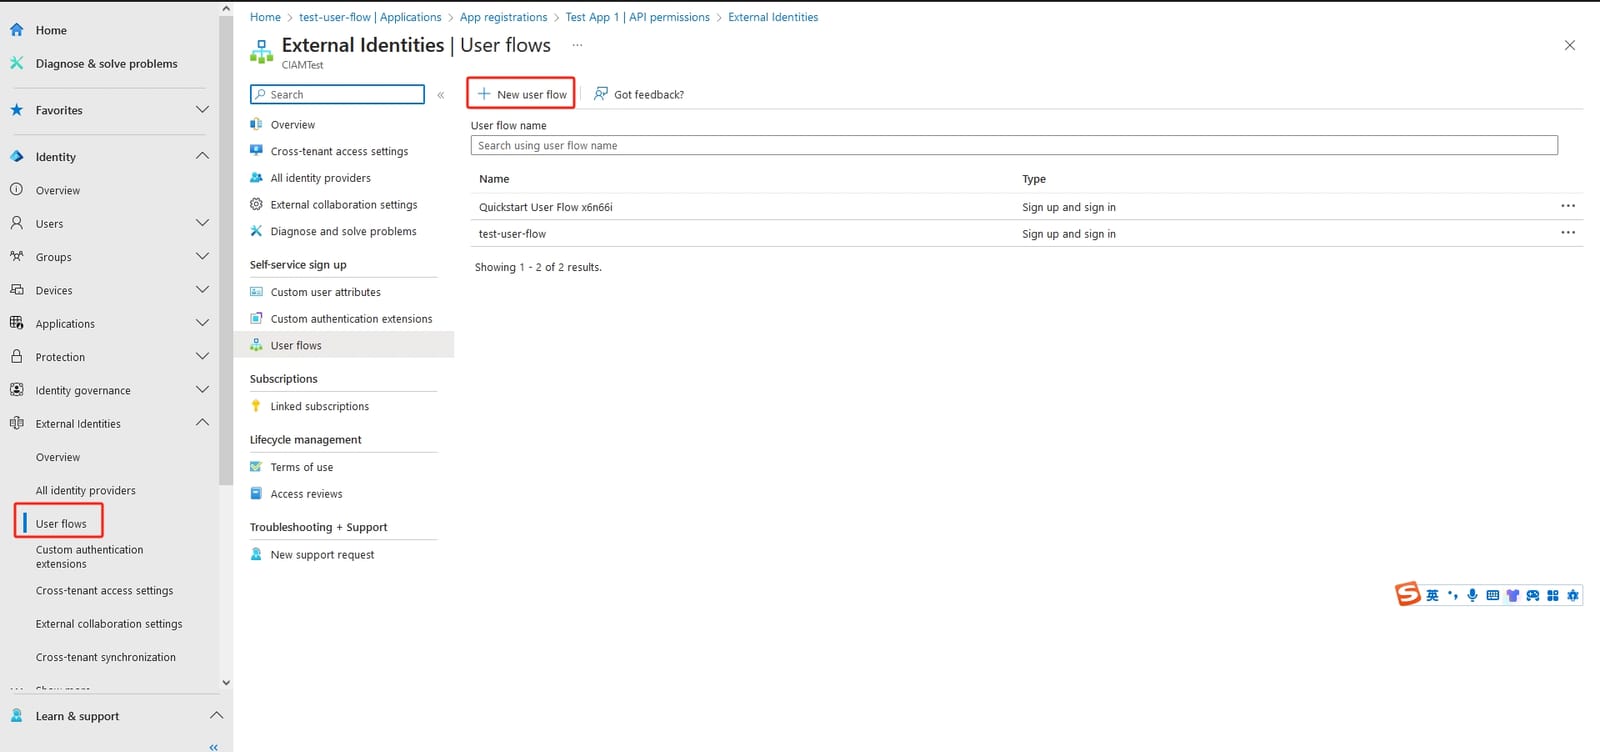The image size is (1600, 752).
Task: Click the Search using user flow name box
Action: point(1014,145)
